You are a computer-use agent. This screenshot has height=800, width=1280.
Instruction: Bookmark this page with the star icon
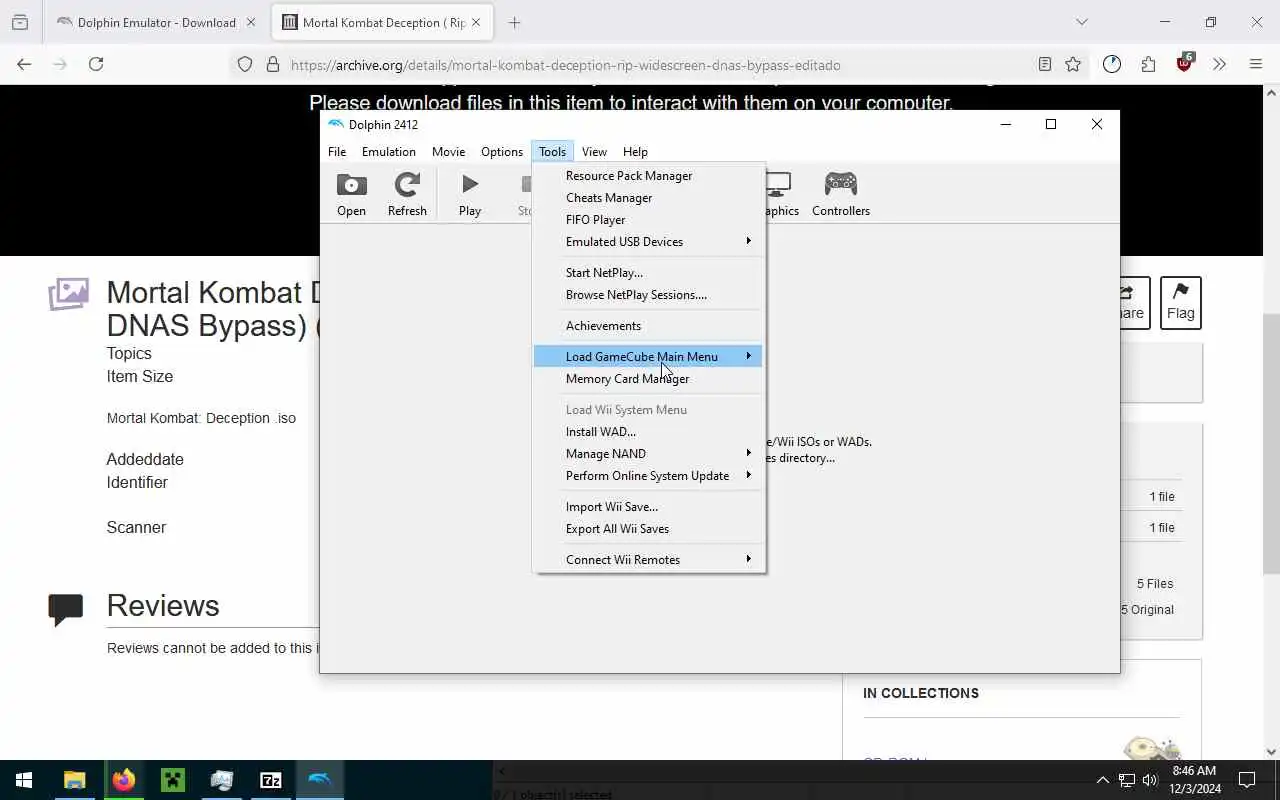[x=1073, y=64]
